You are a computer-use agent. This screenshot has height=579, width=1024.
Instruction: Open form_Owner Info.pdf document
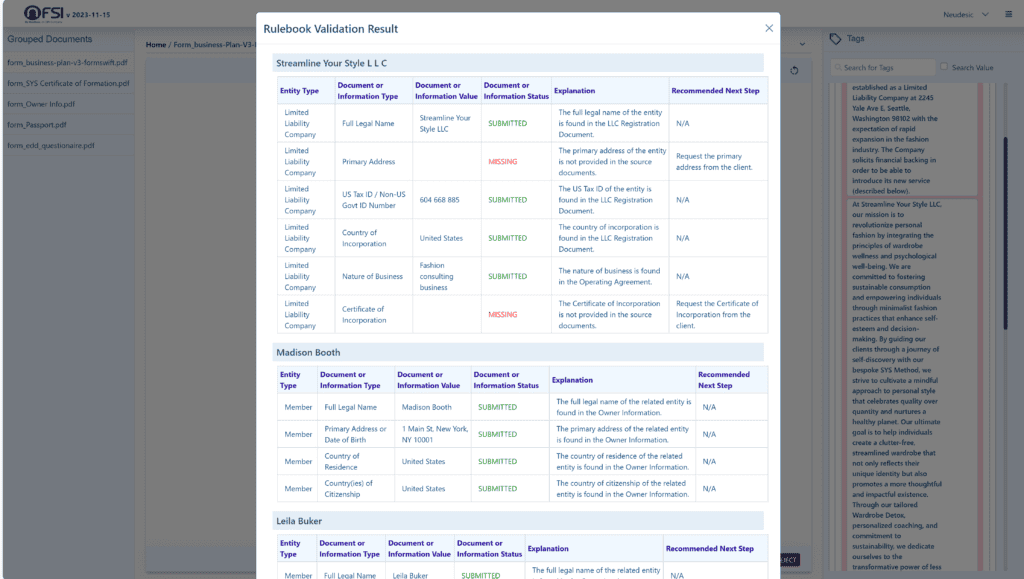40,104
